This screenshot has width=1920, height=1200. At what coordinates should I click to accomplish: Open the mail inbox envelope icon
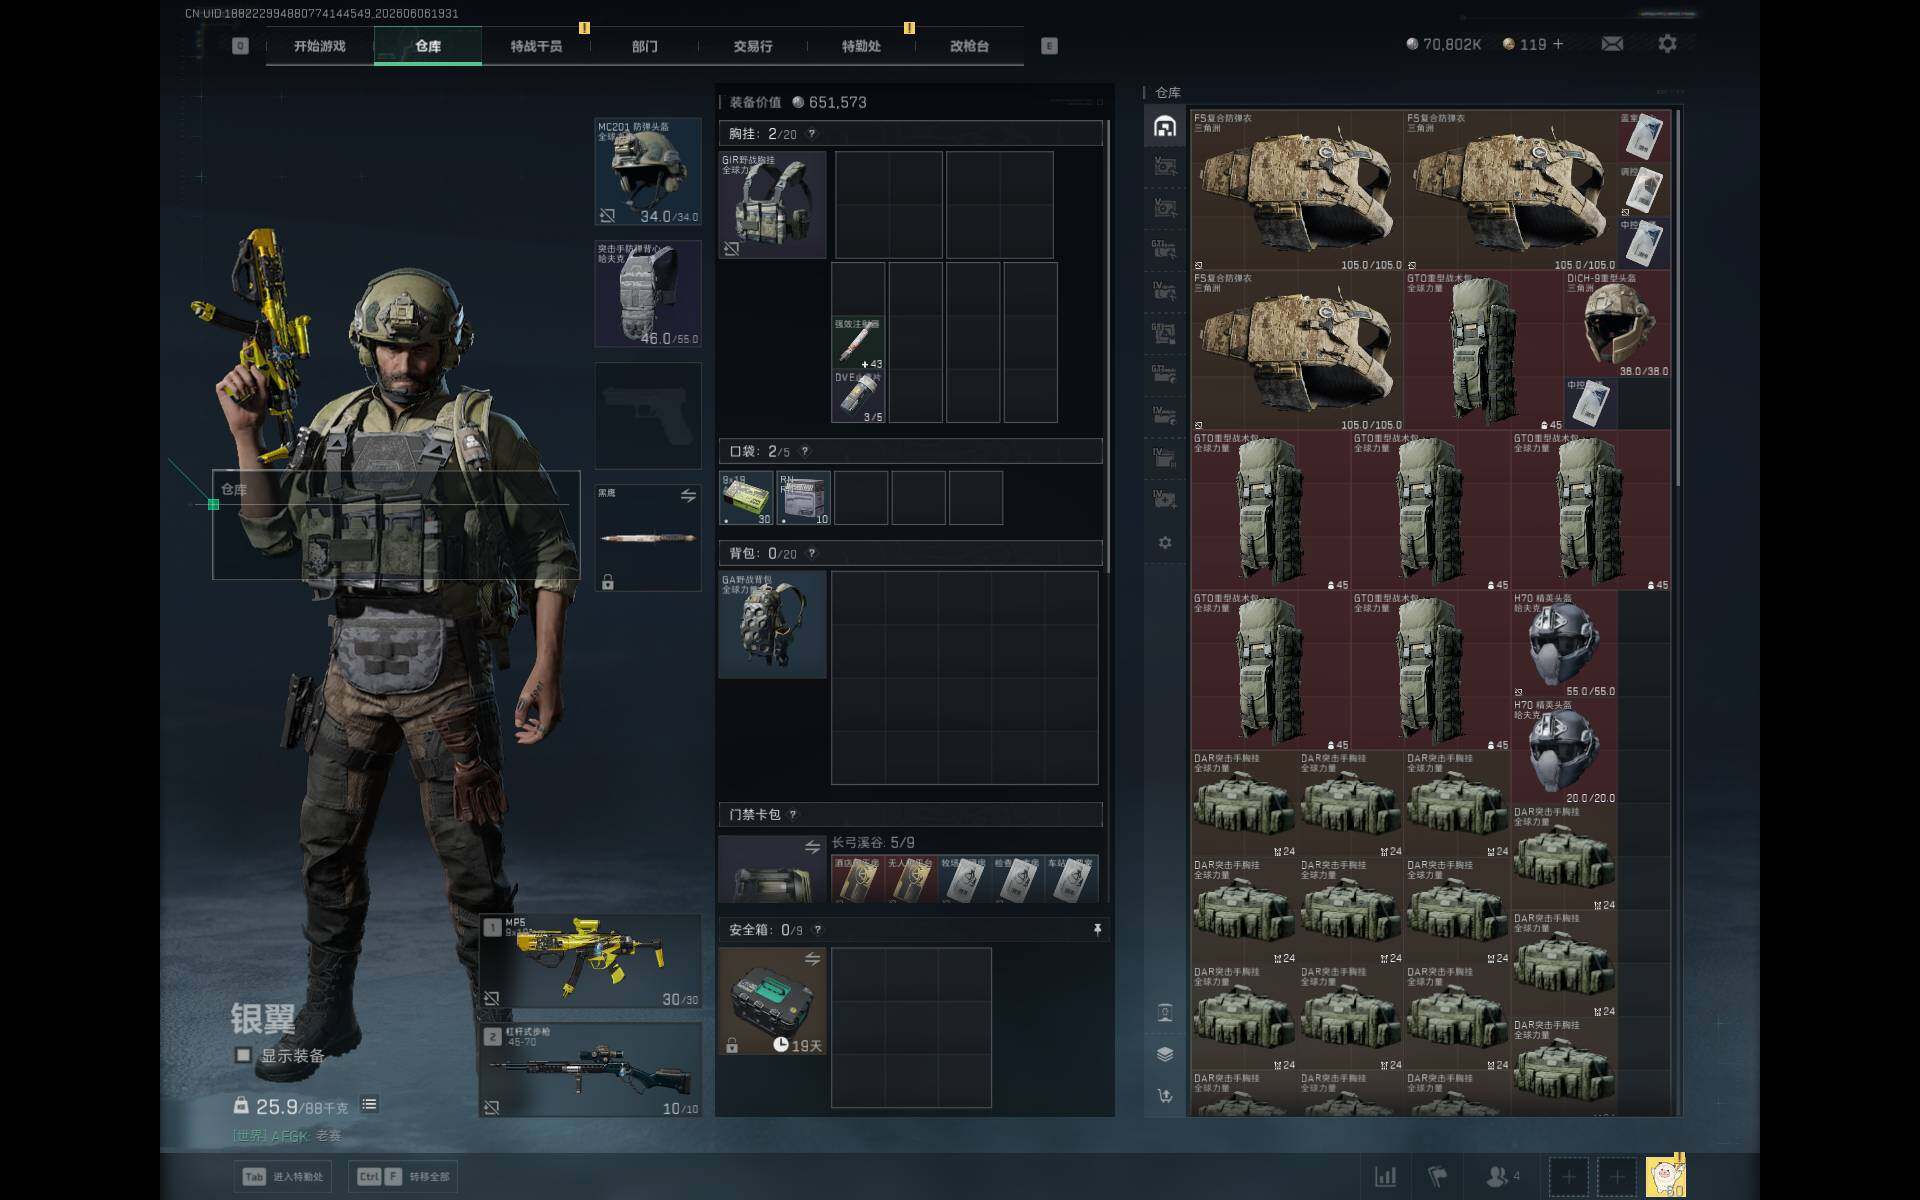1612,44
